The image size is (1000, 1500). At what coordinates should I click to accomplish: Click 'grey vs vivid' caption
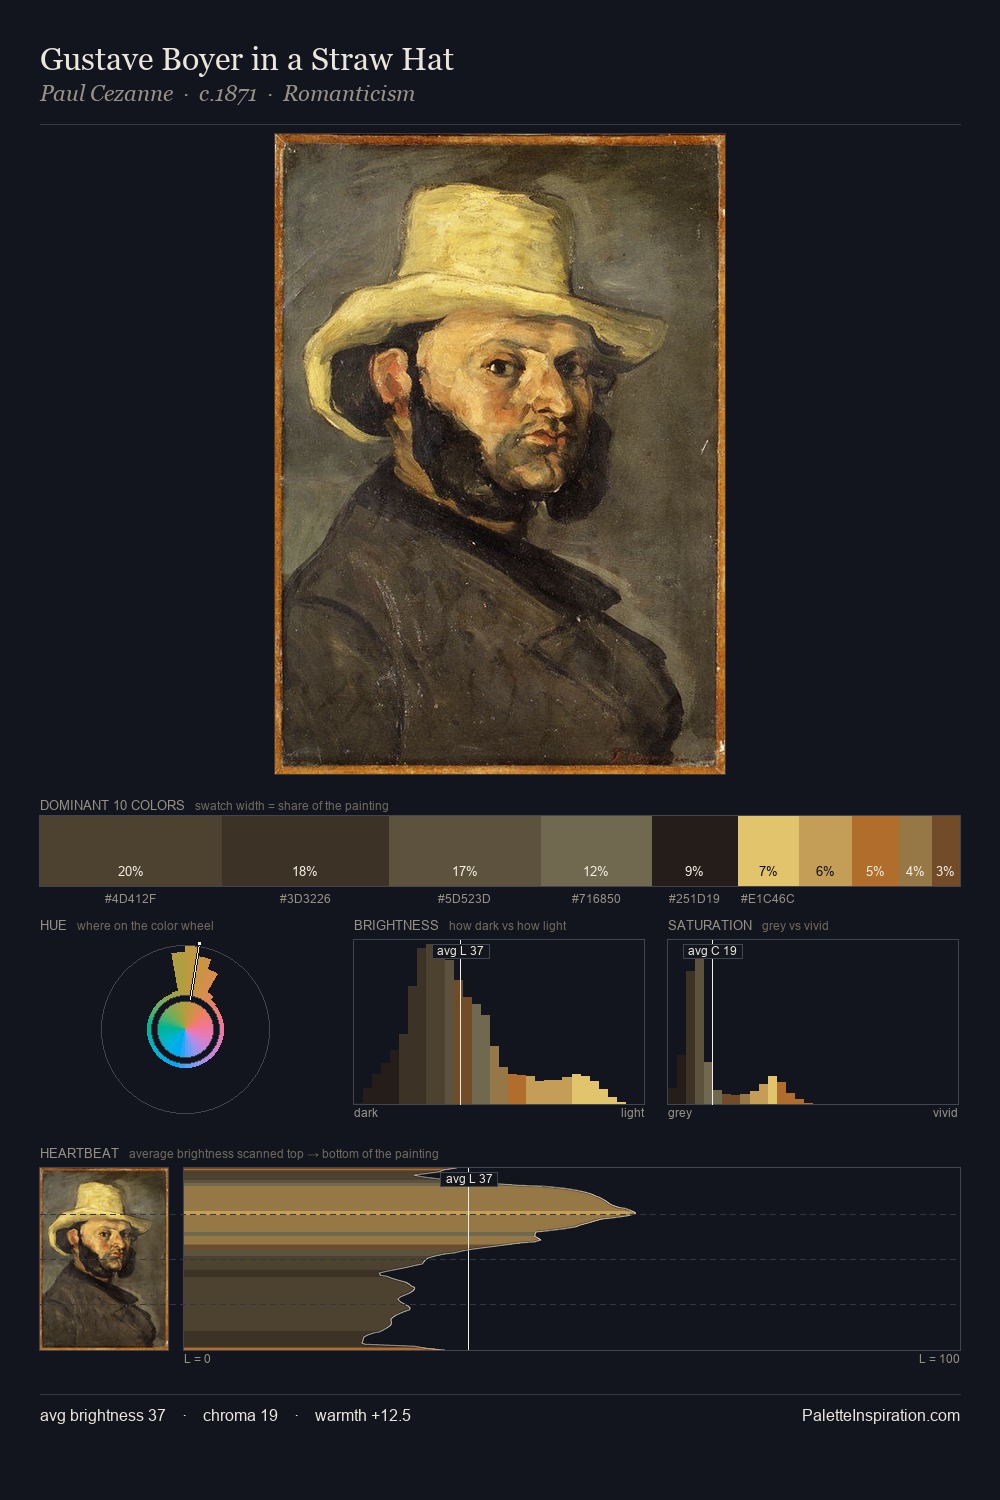point(795,926)
